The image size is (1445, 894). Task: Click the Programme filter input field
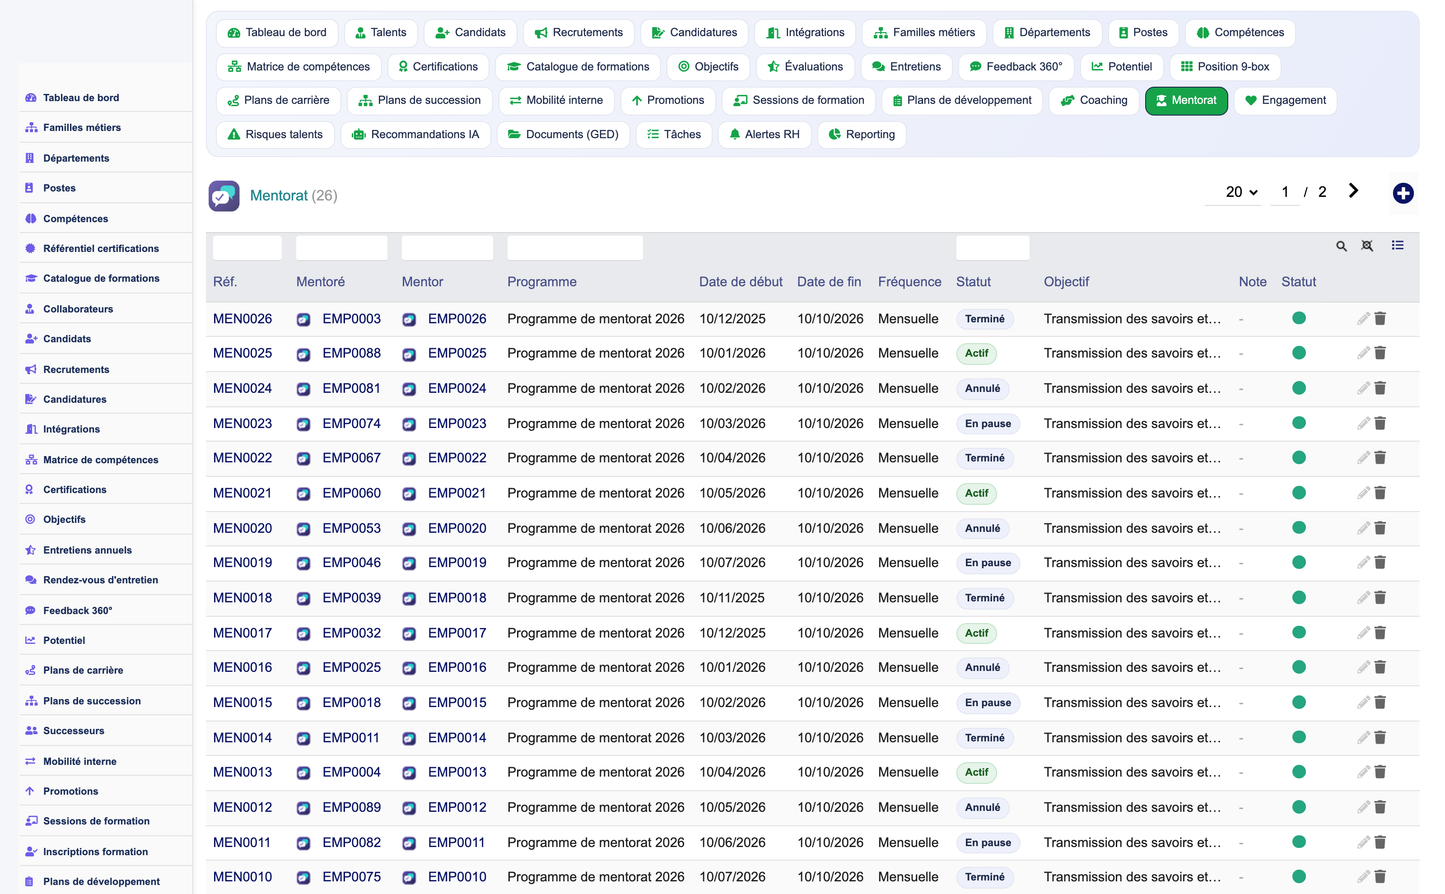click(x=575, y=247)
